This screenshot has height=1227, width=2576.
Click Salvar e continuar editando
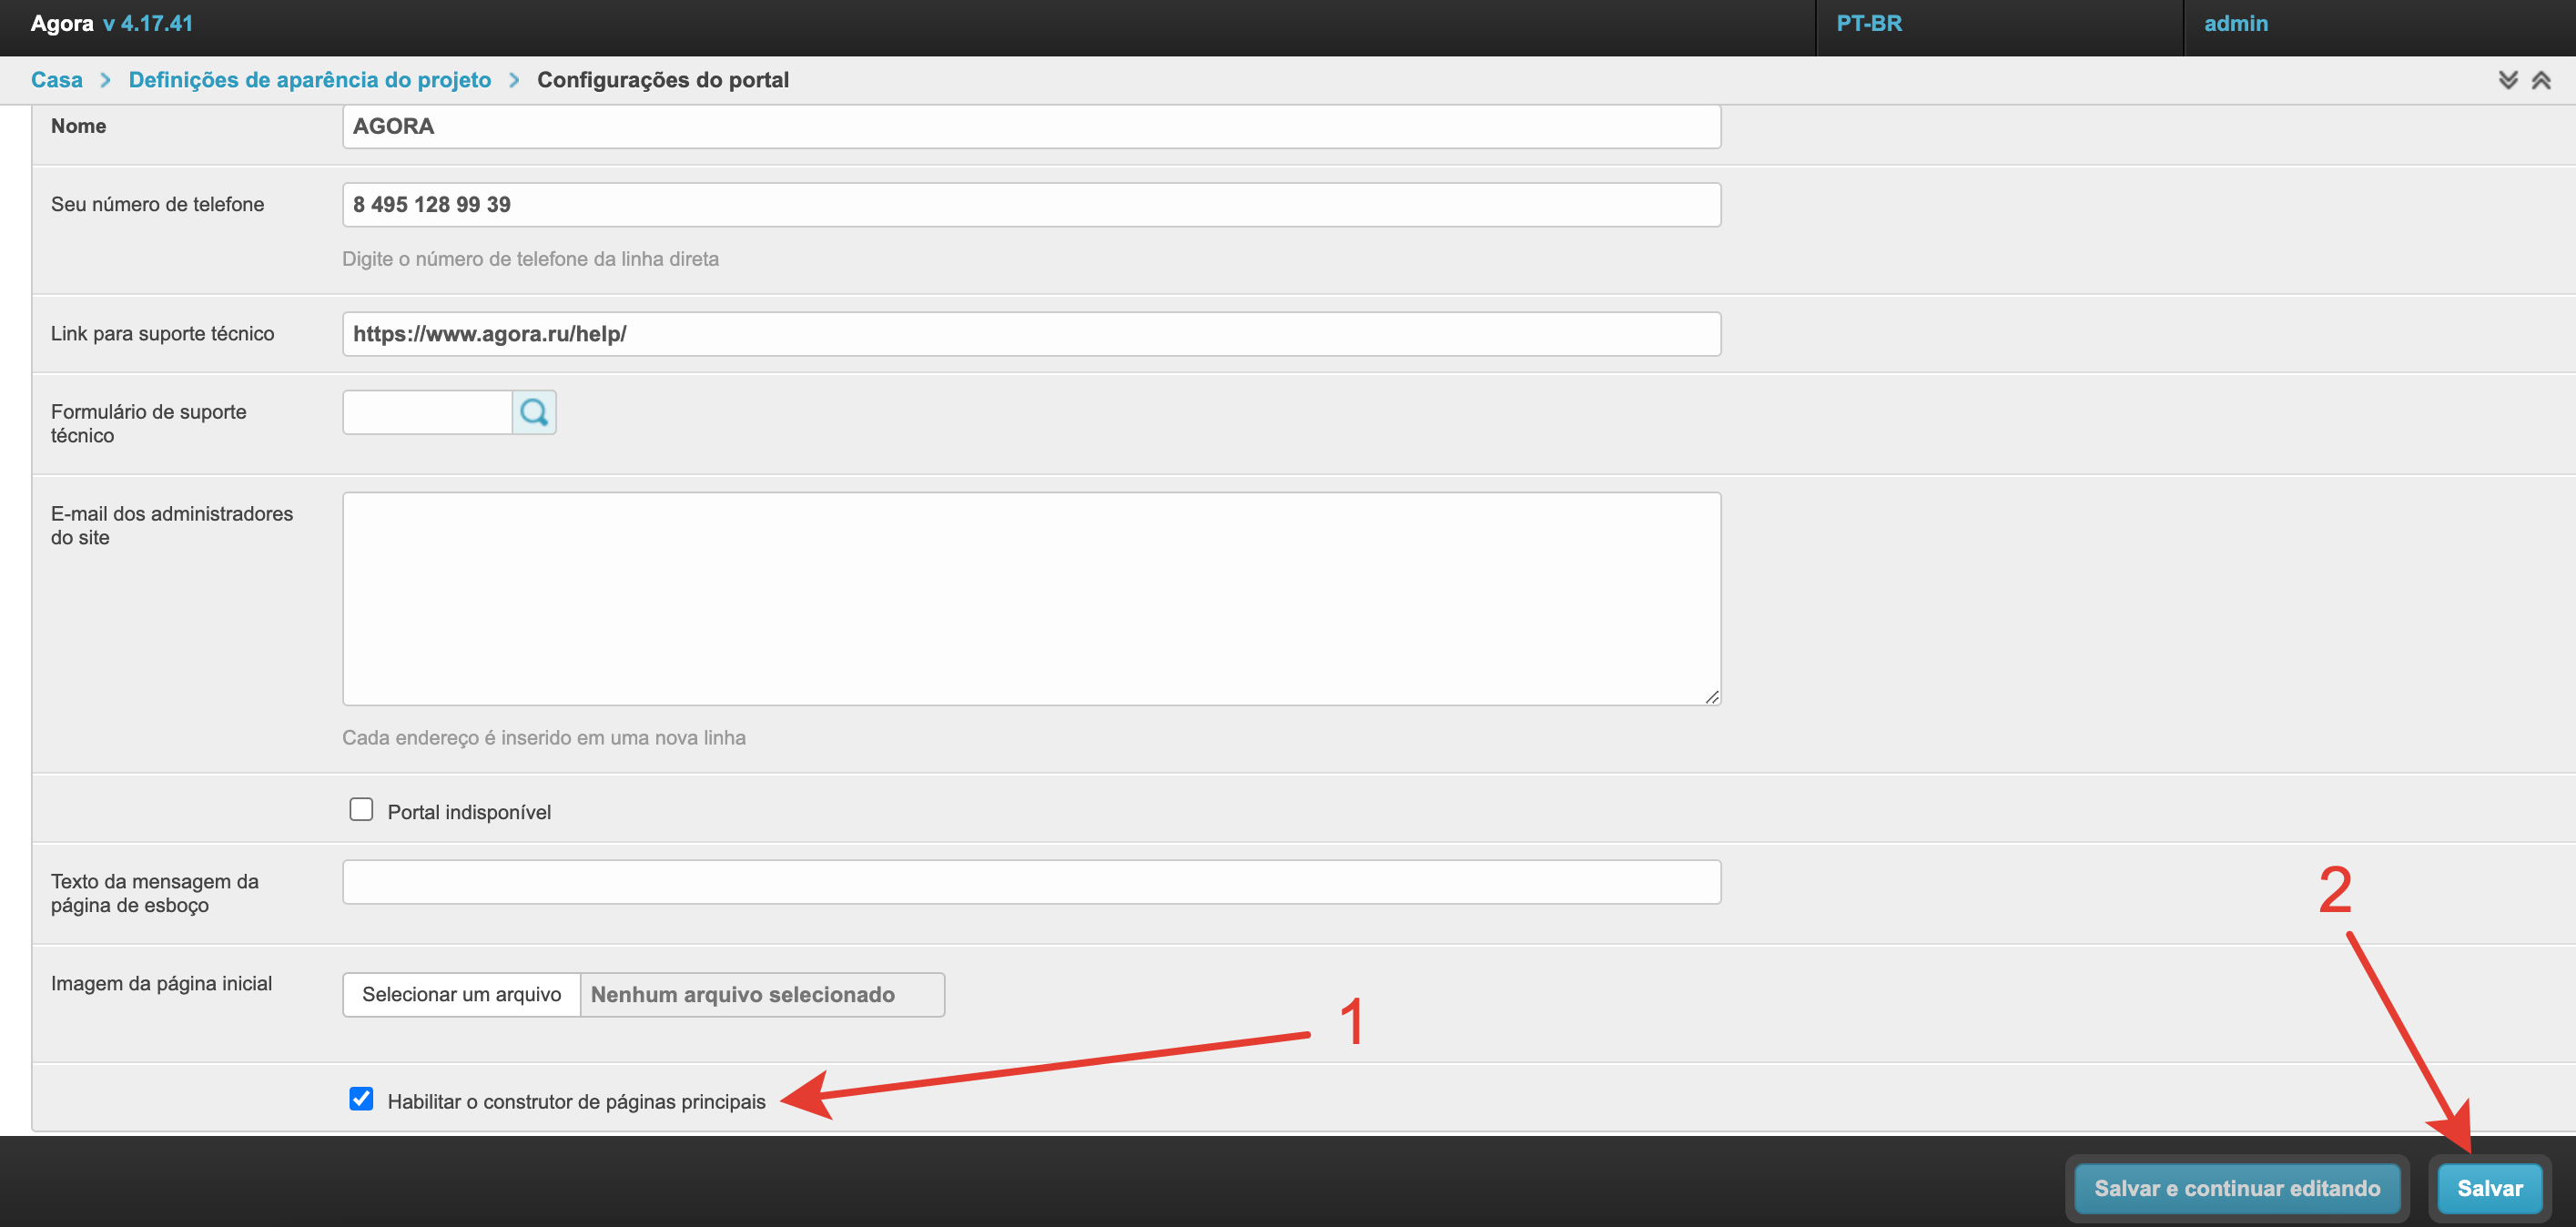click(x=2236, y=1188)
